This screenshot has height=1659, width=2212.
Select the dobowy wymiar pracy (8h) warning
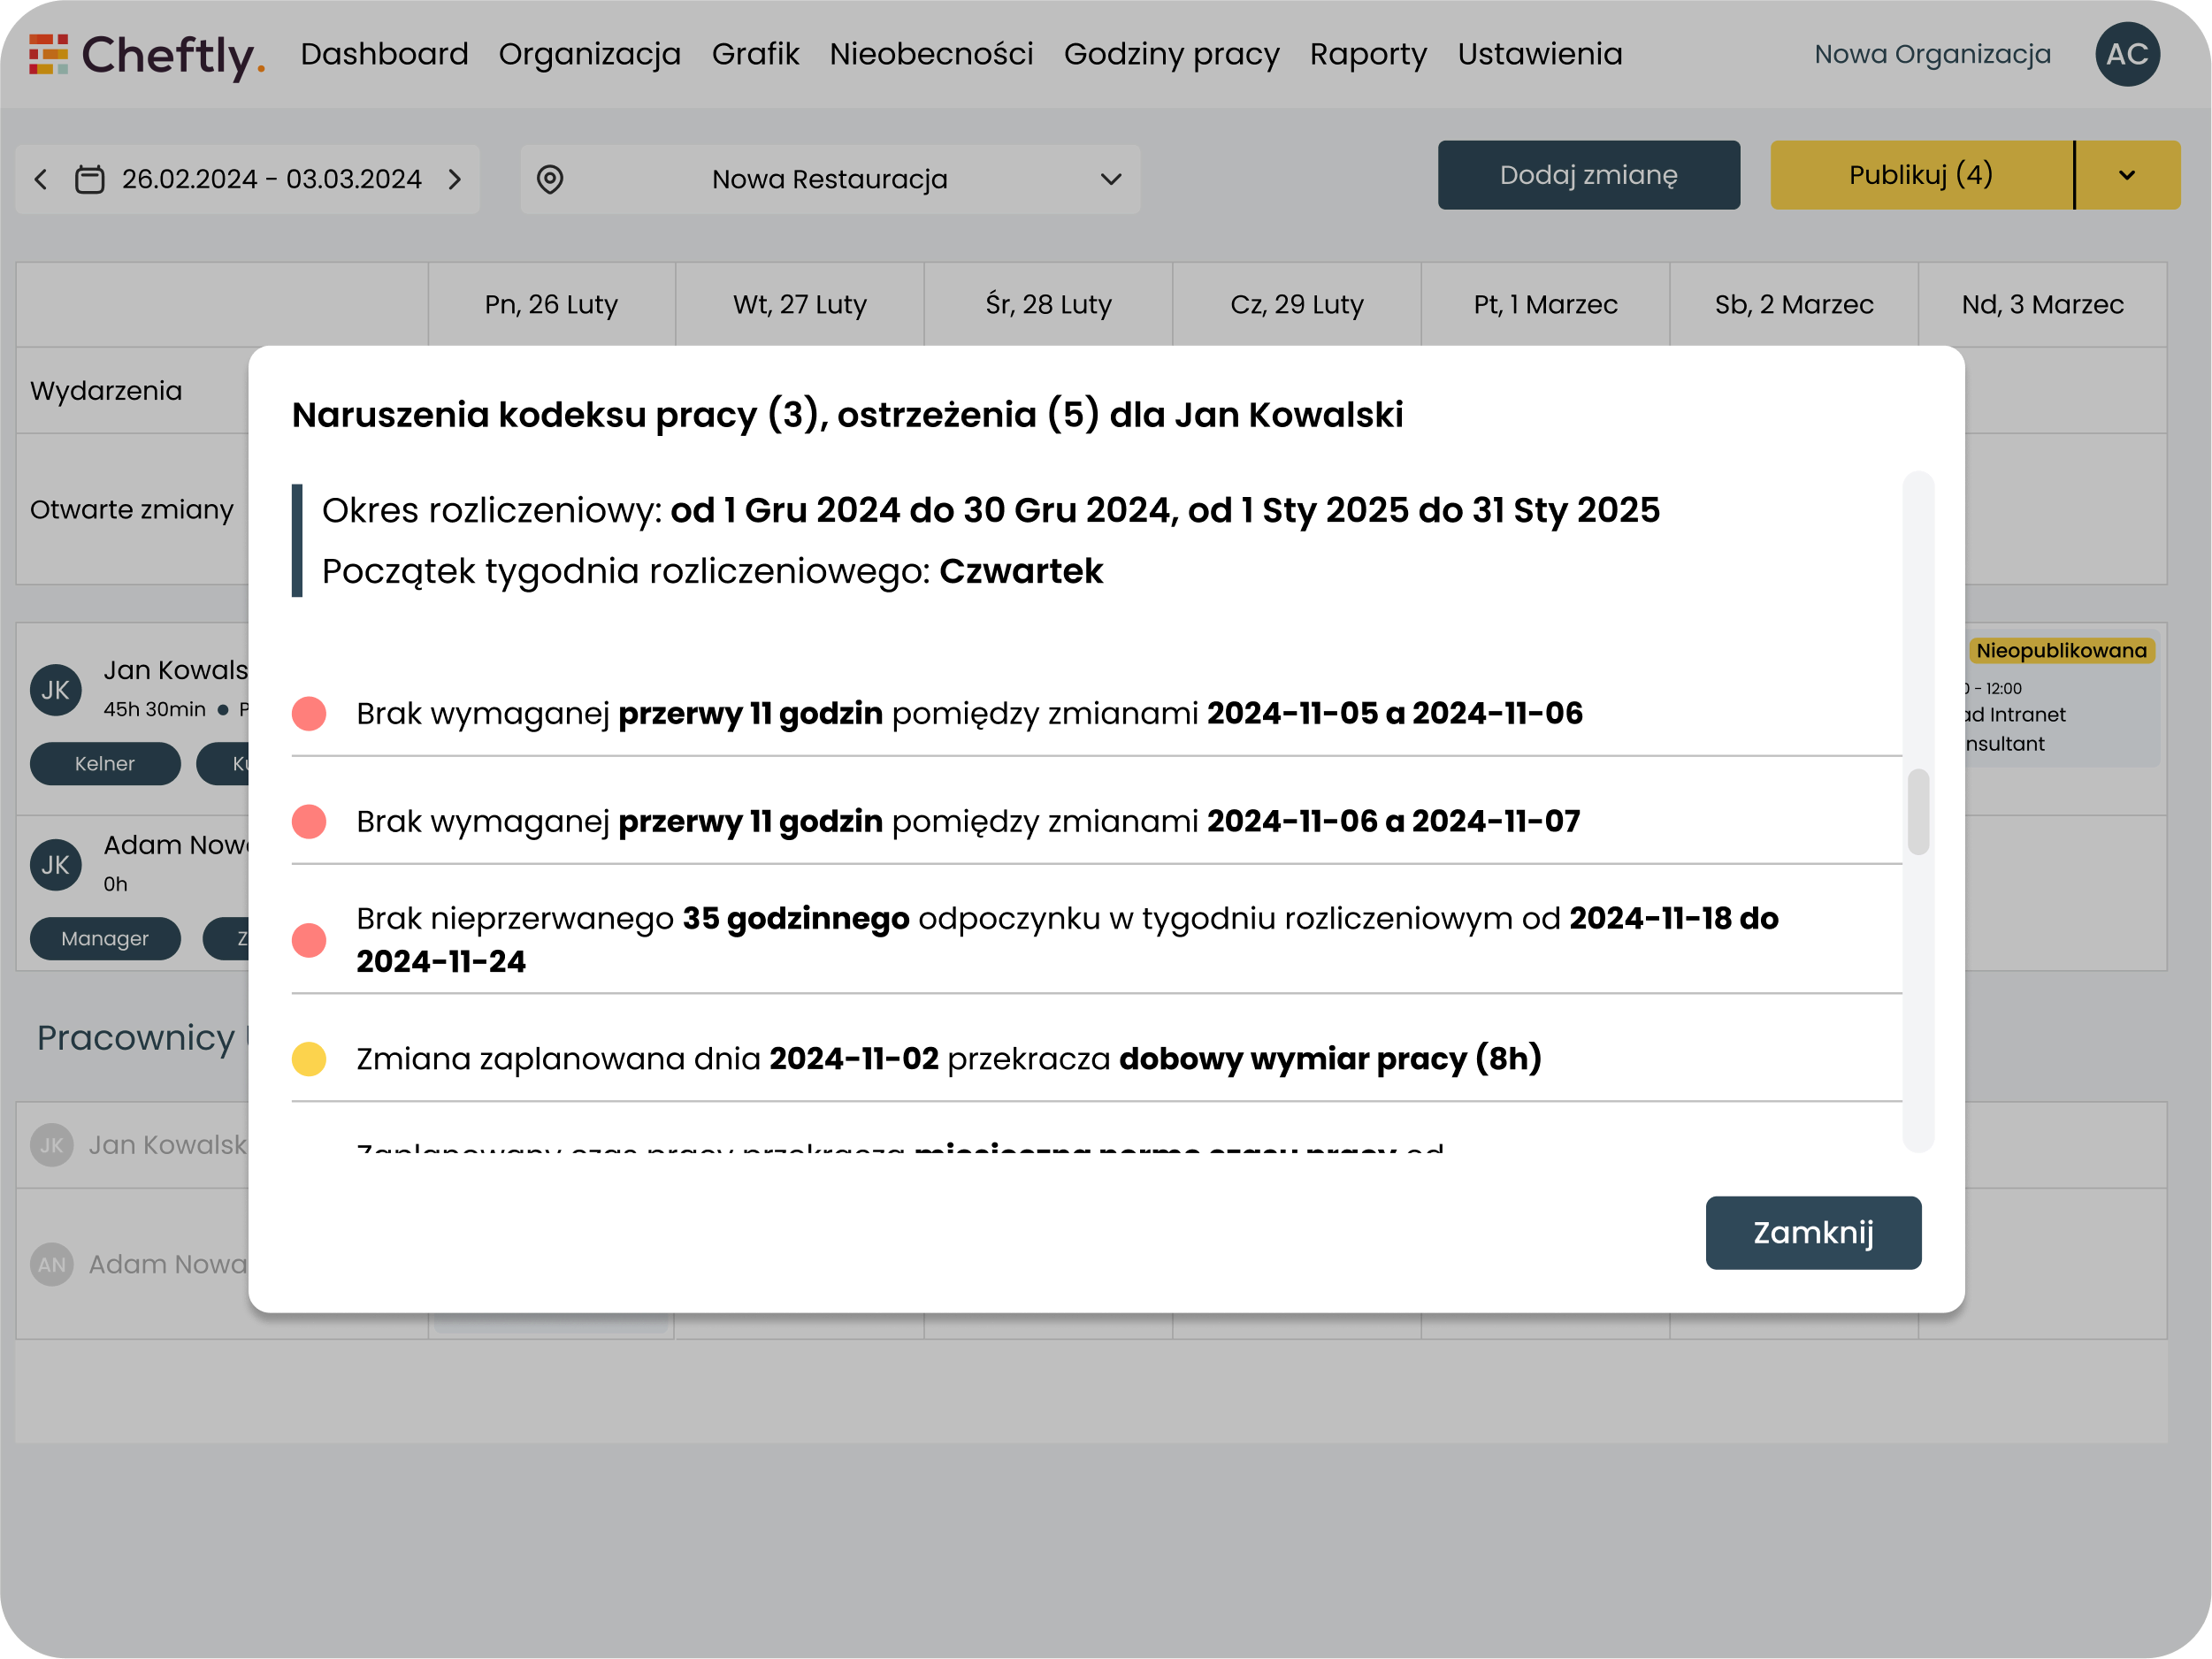point(948,1058)
